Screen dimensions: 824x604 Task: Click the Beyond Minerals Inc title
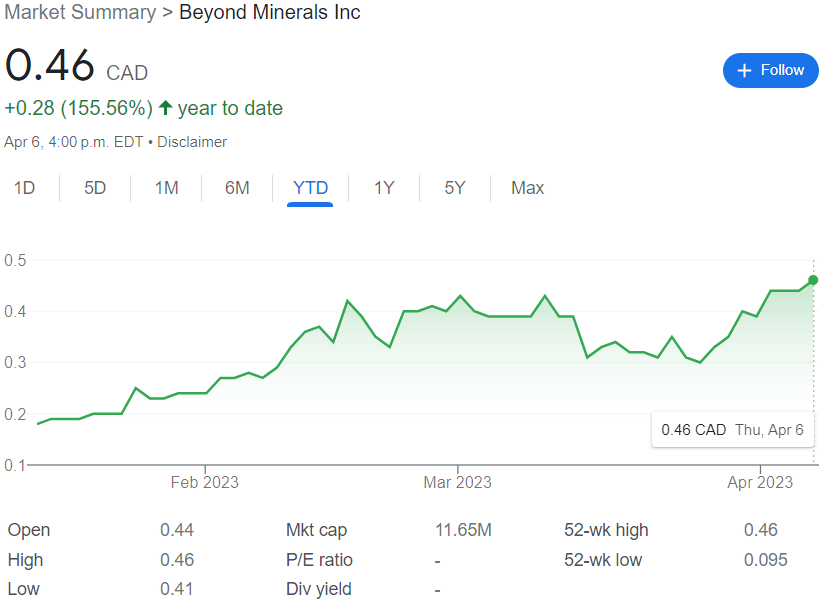(x=270, y=12)
